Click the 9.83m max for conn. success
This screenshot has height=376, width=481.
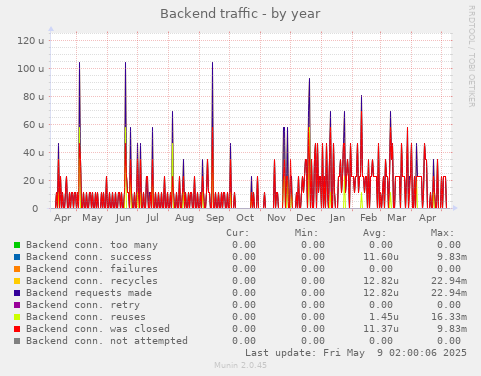pyautogui.click(x=452, y=257)
